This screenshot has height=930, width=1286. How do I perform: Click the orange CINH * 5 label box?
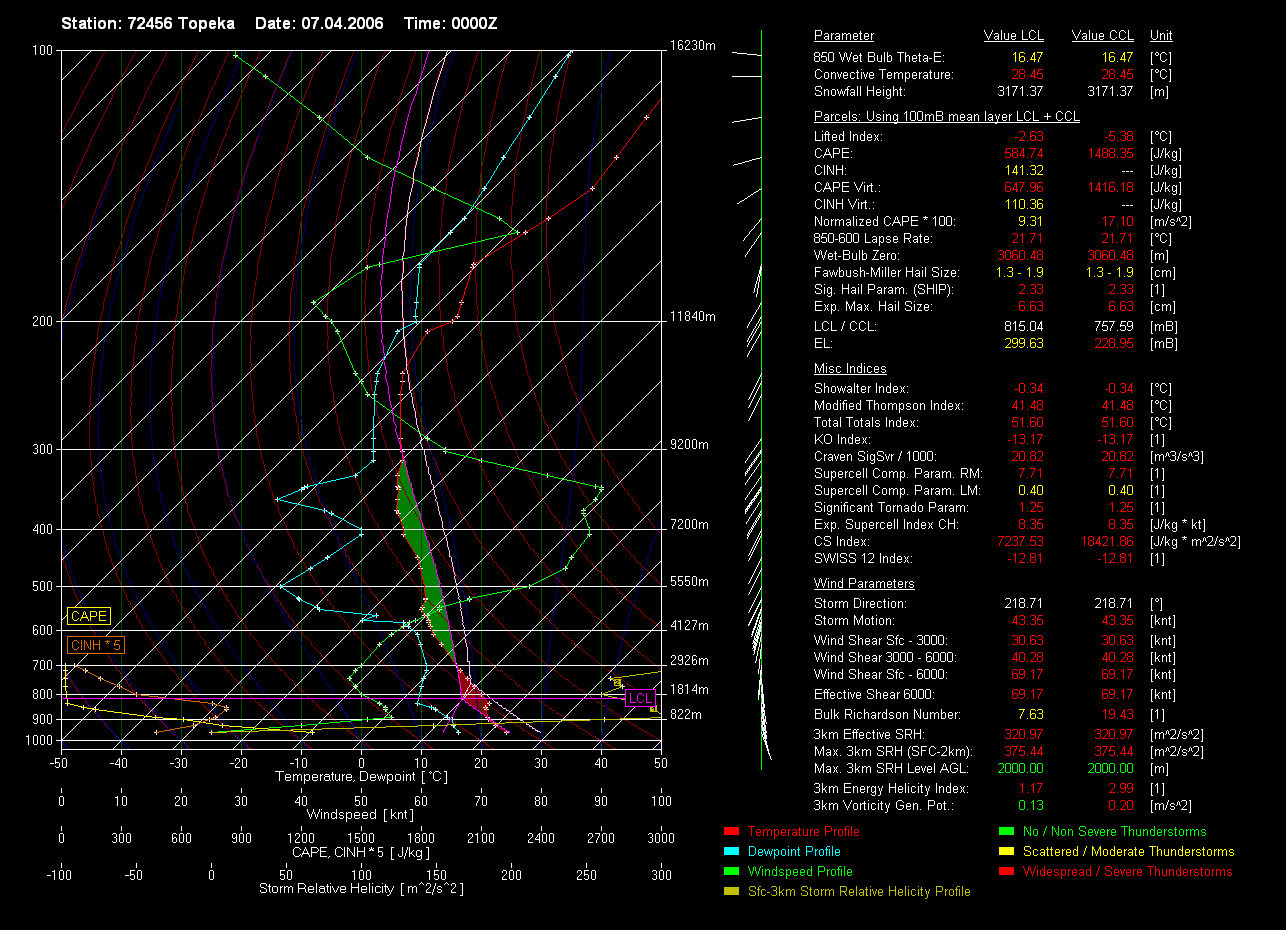coord(96,646)
